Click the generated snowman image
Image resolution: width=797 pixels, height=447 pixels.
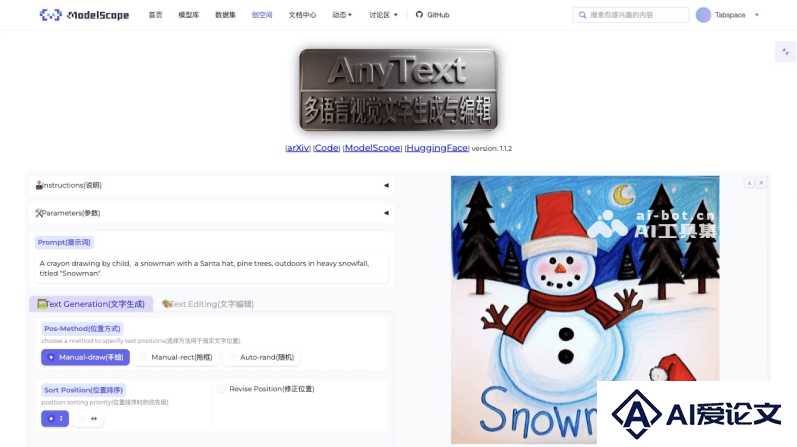coord(585,310)
